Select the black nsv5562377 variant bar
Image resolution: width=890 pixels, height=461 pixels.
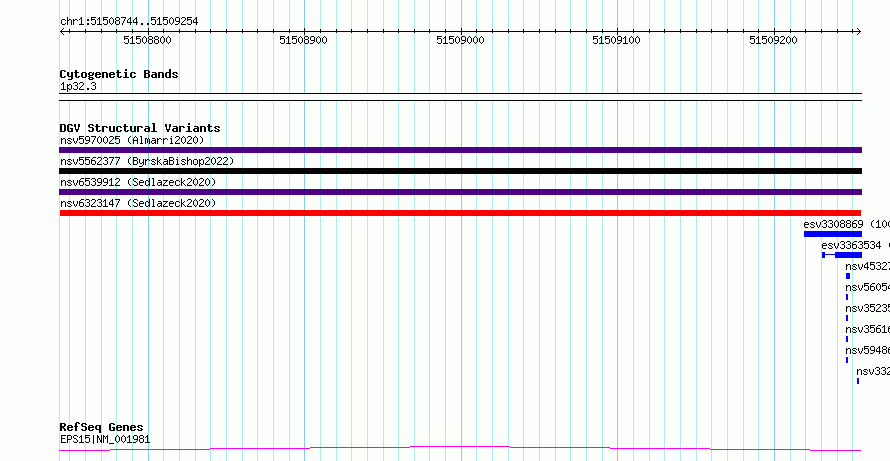coord(460,171)
